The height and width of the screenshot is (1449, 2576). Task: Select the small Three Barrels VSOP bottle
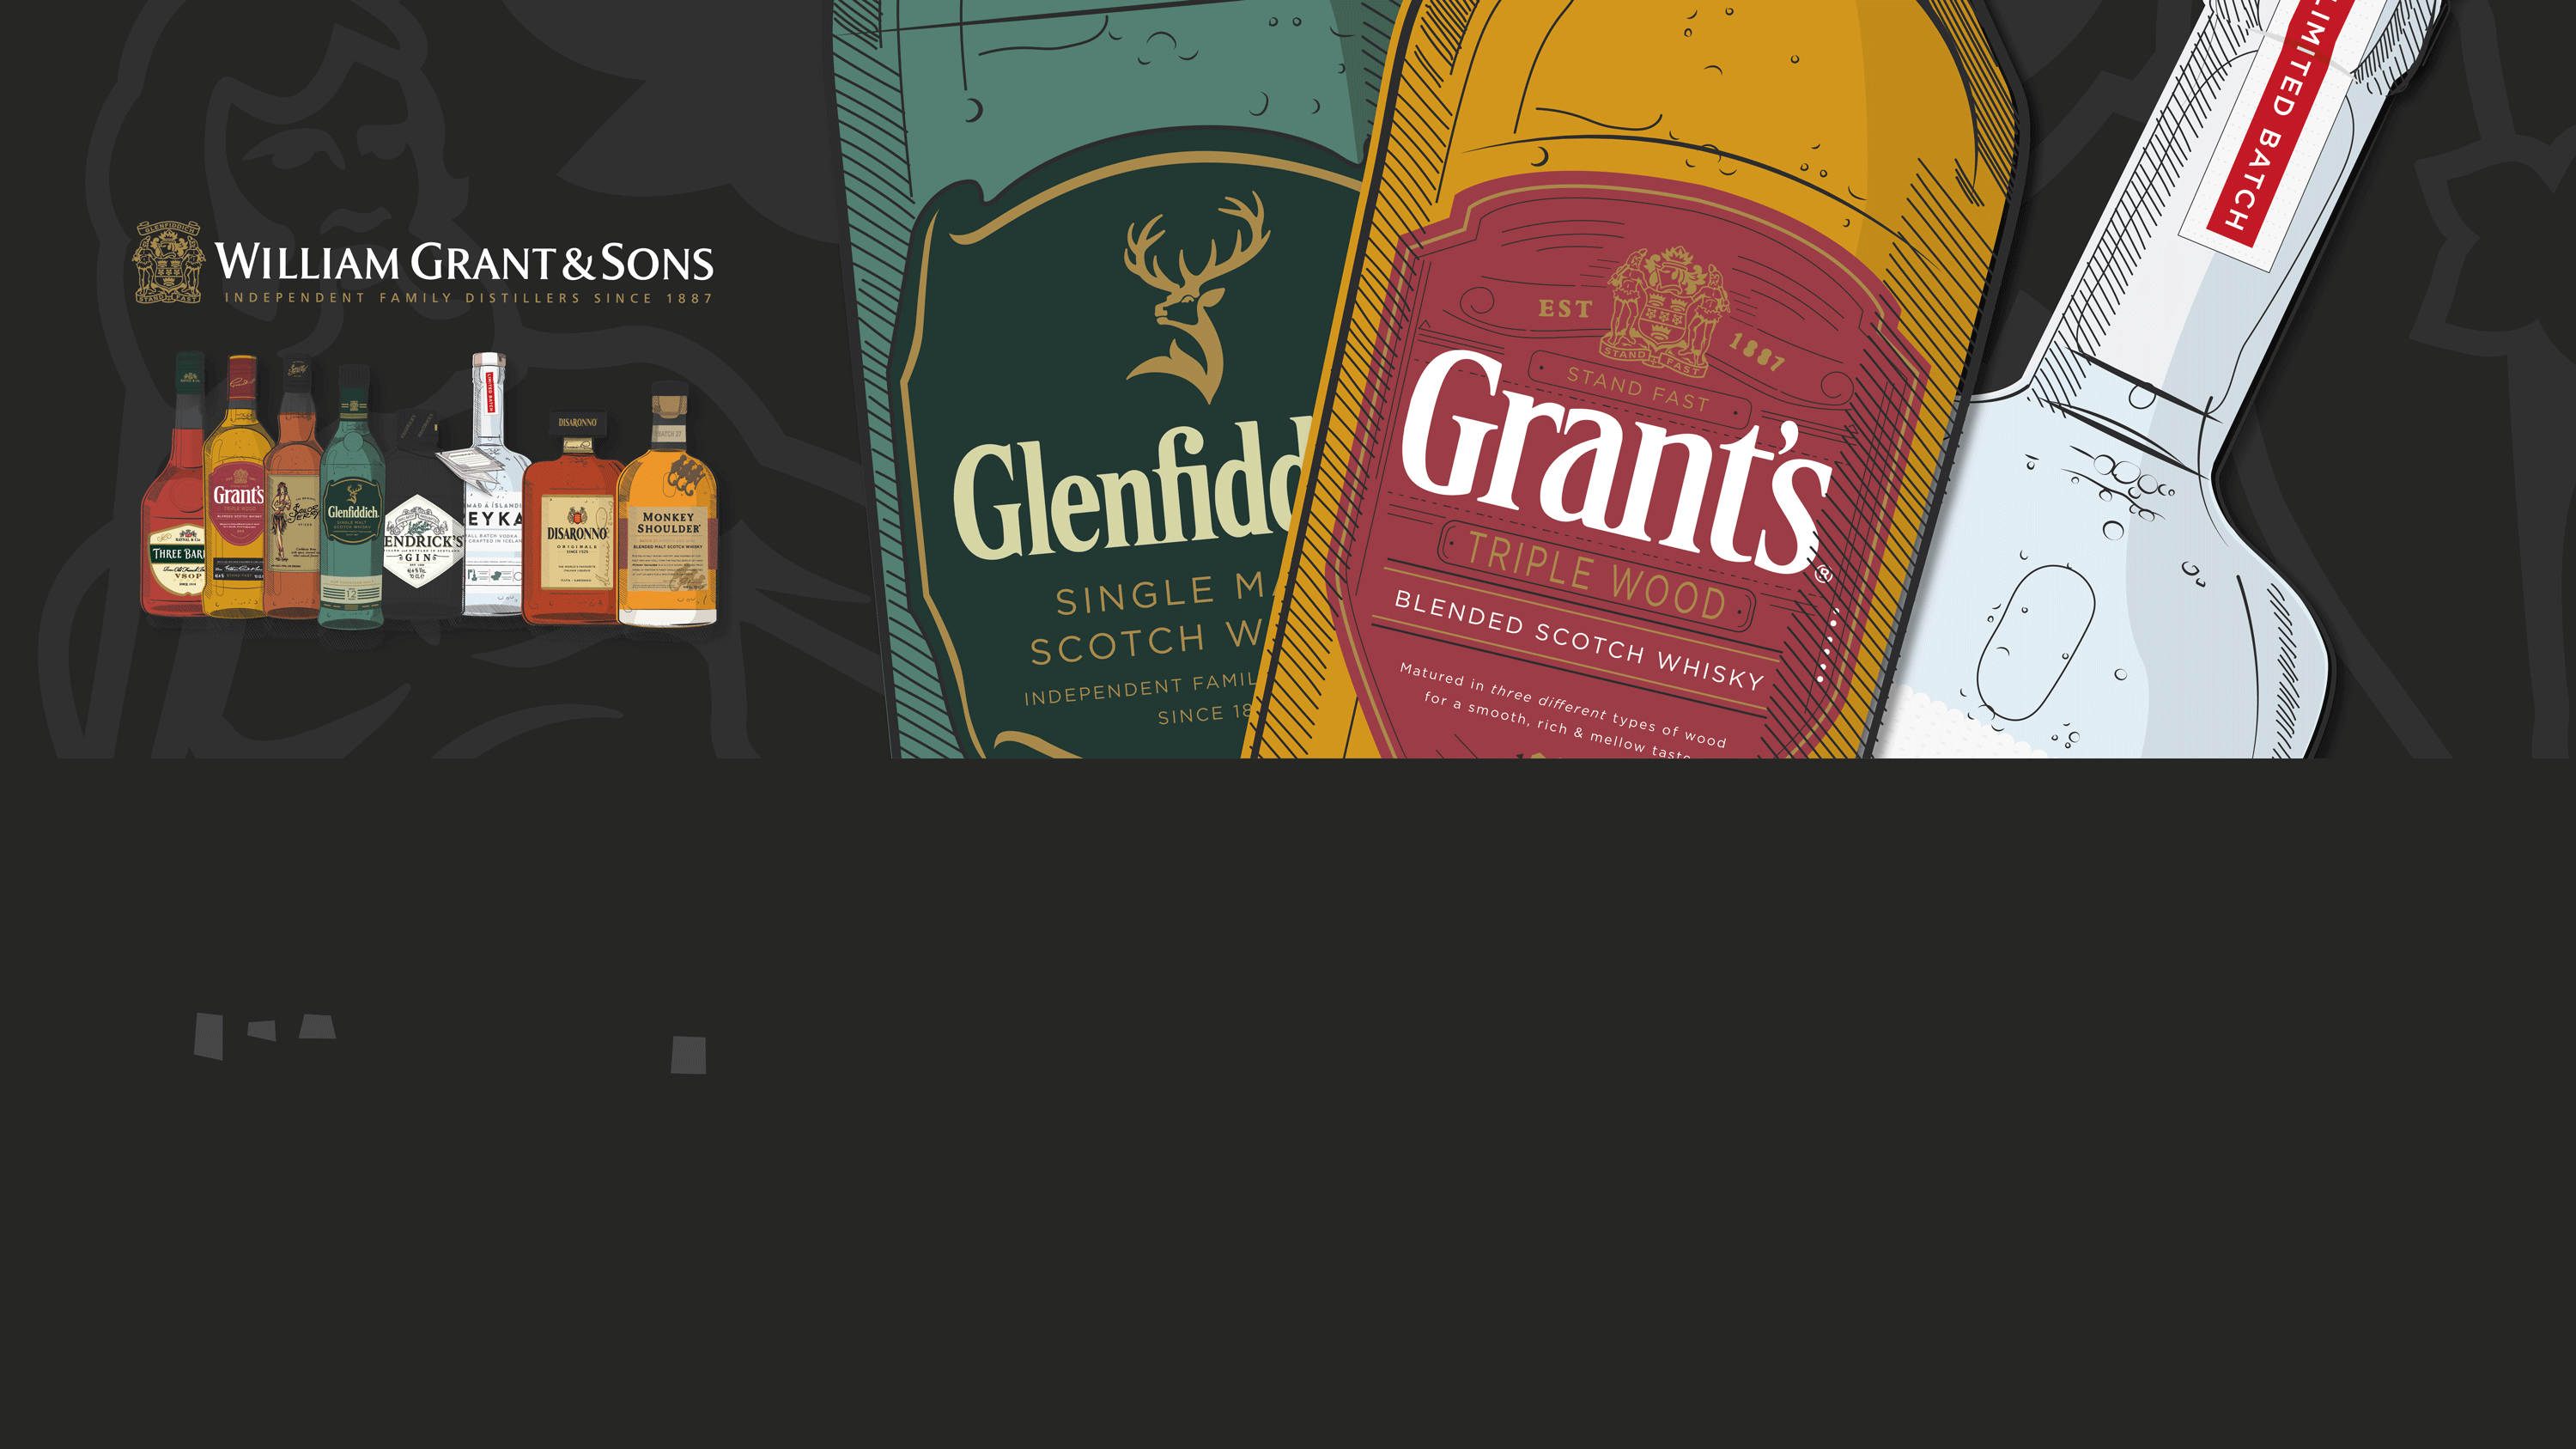pyautogui.click(x=174, y=484)
